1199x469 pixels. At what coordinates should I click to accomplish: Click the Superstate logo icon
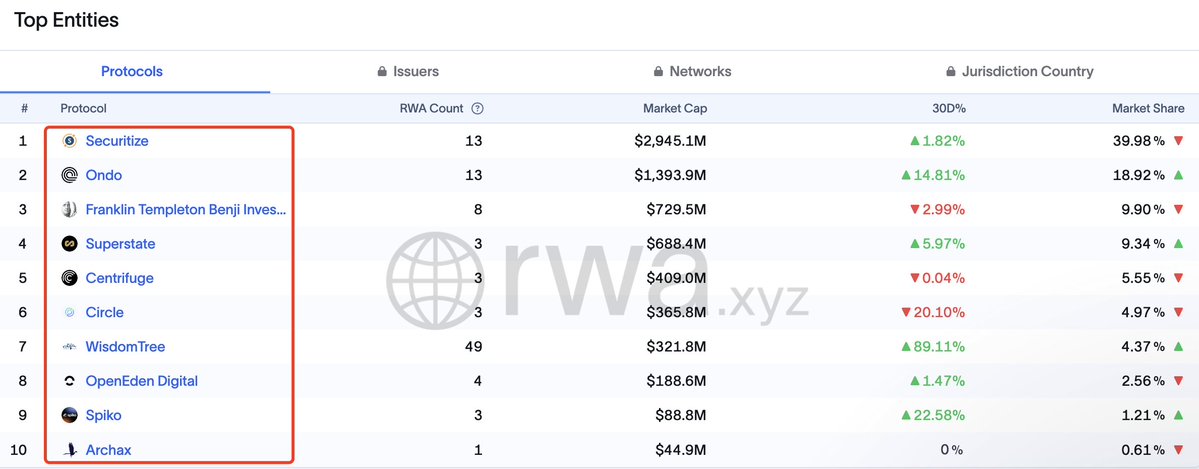(x=70, y=244)
